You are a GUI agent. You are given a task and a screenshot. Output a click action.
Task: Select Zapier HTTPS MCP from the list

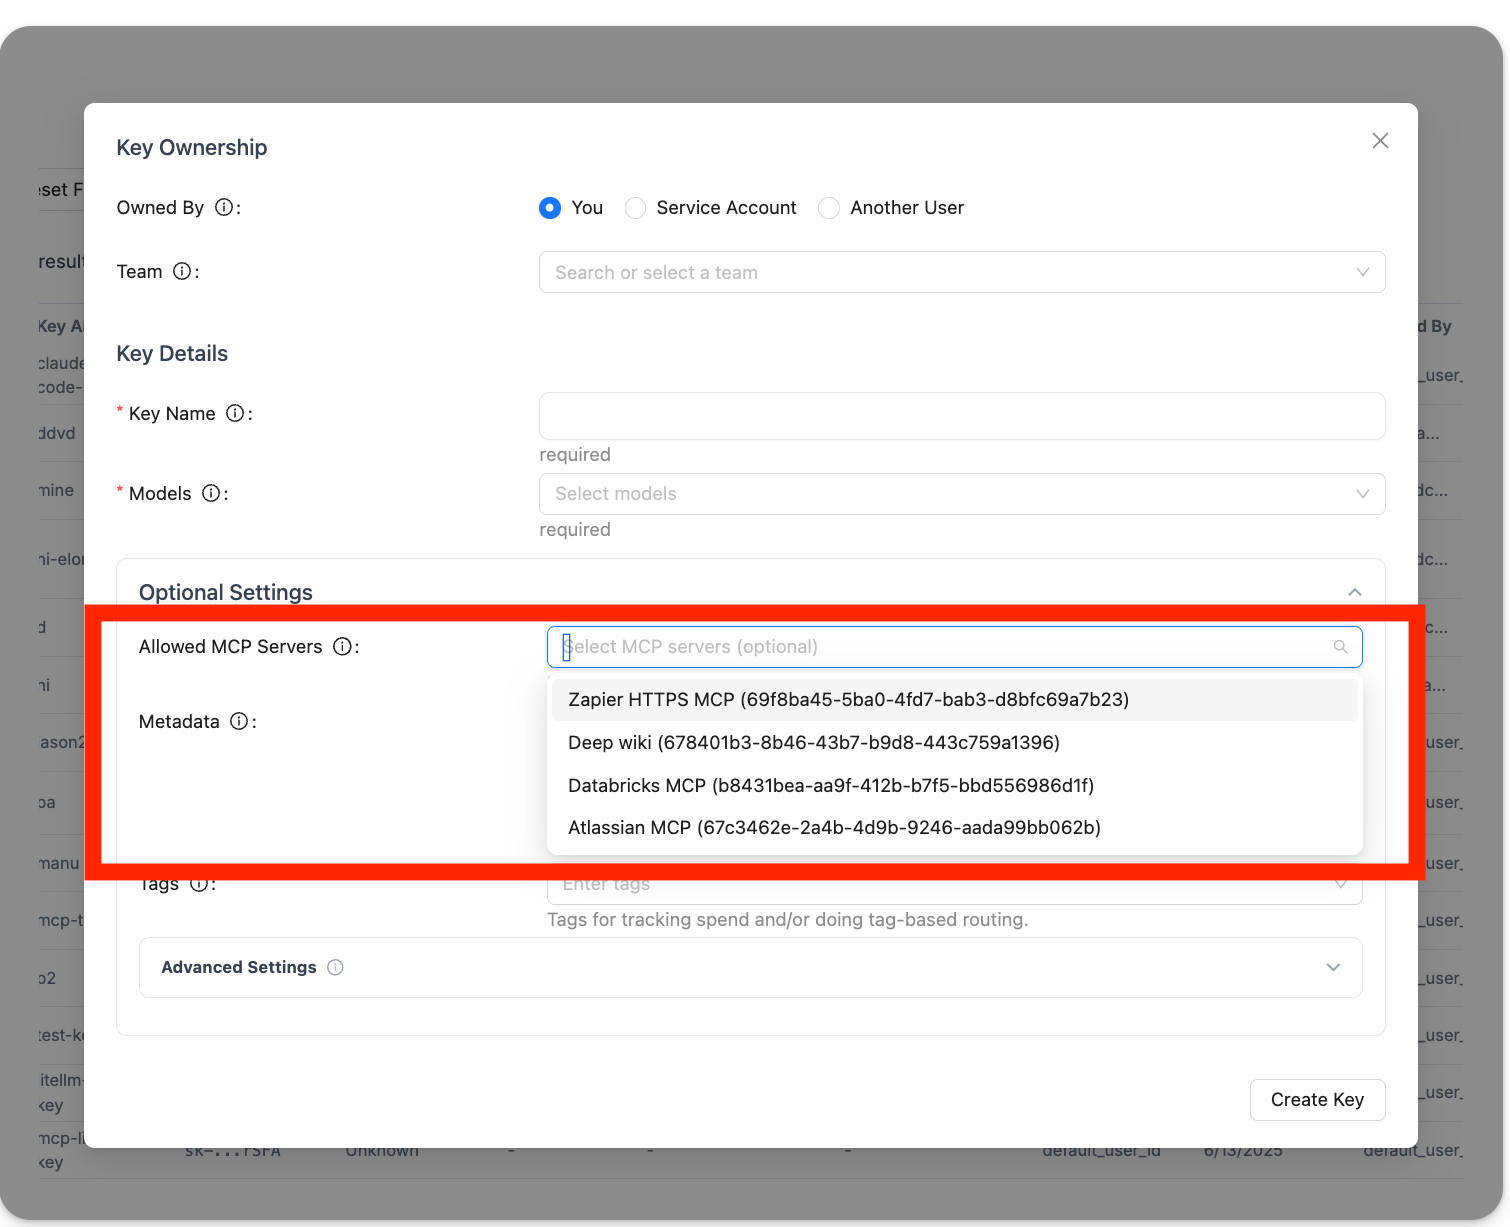click(848, 700)
